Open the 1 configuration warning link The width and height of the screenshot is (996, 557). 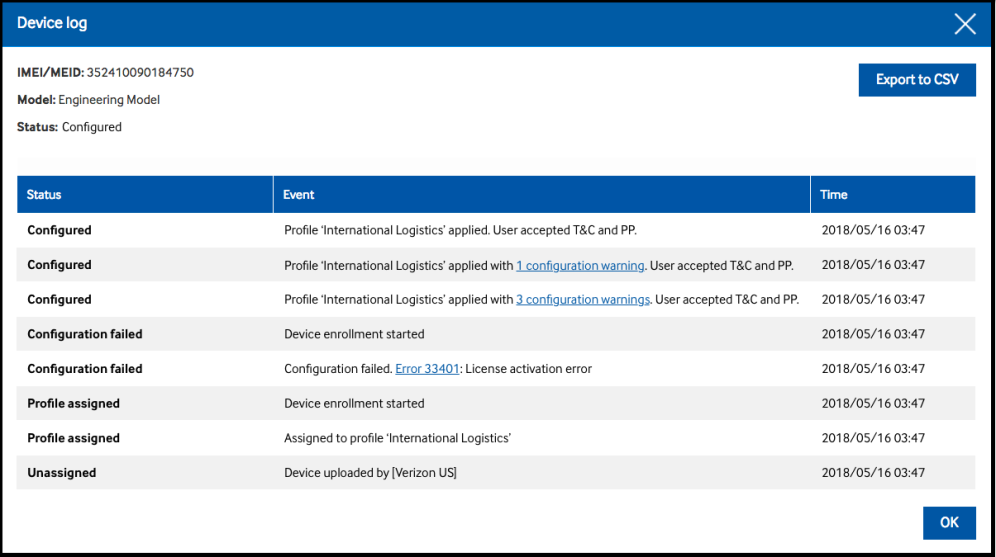coord(580,265)
